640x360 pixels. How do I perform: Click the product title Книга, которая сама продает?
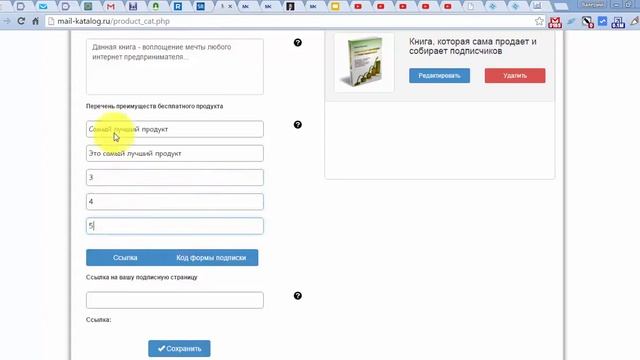tap(473, 46)
